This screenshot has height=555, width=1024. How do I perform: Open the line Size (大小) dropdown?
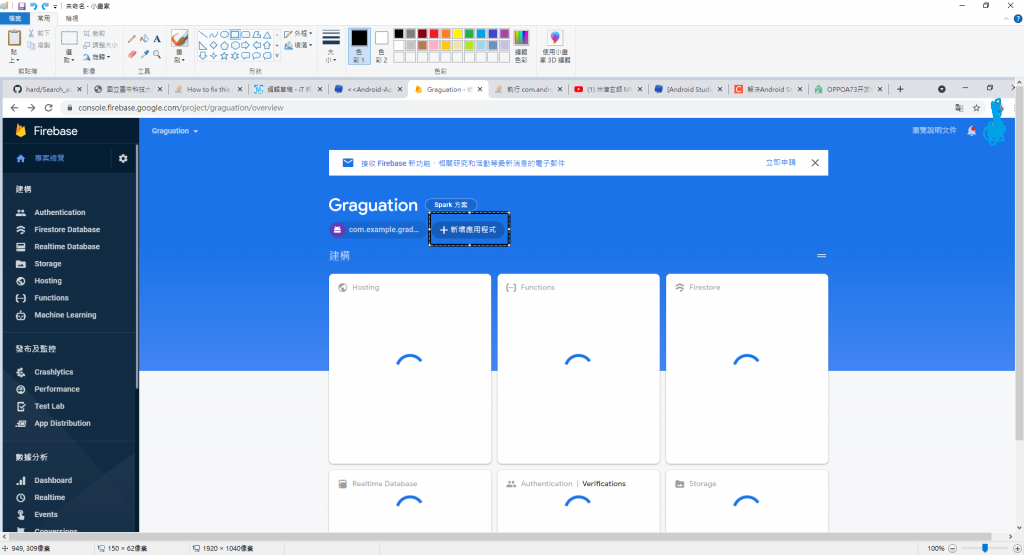[x=331, y=56]
